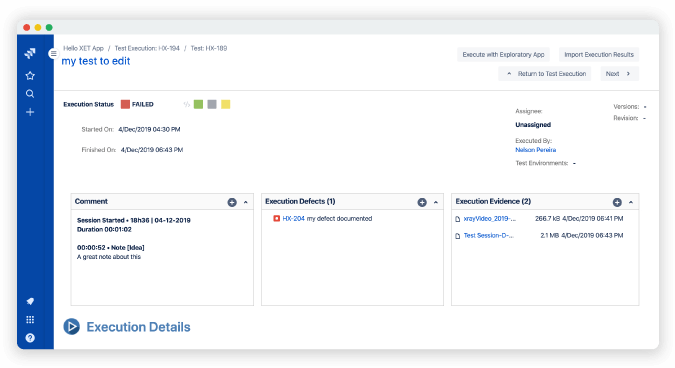Click file icon beside xrayVideo_2019 attachment

click(458, 219)
